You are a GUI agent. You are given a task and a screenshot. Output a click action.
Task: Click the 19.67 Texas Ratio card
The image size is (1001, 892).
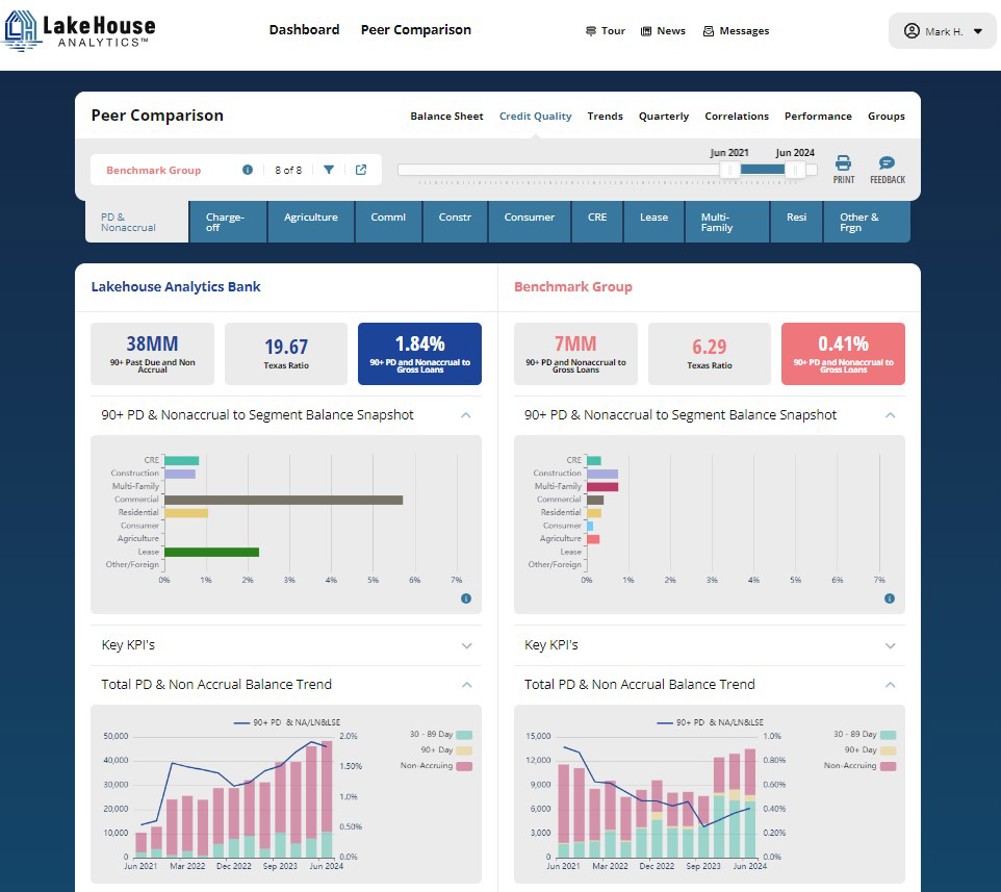point(286,353)
